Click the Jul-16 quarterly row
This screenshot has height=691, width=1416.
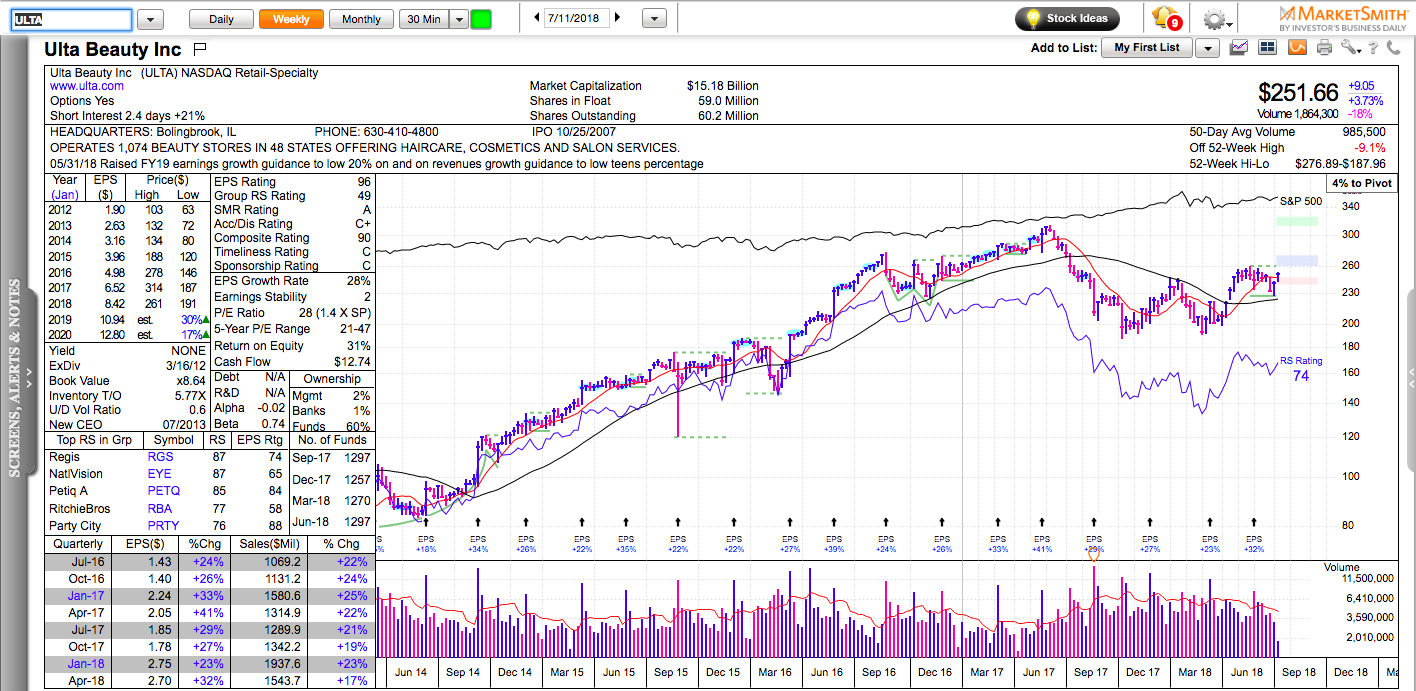point(210,563)
